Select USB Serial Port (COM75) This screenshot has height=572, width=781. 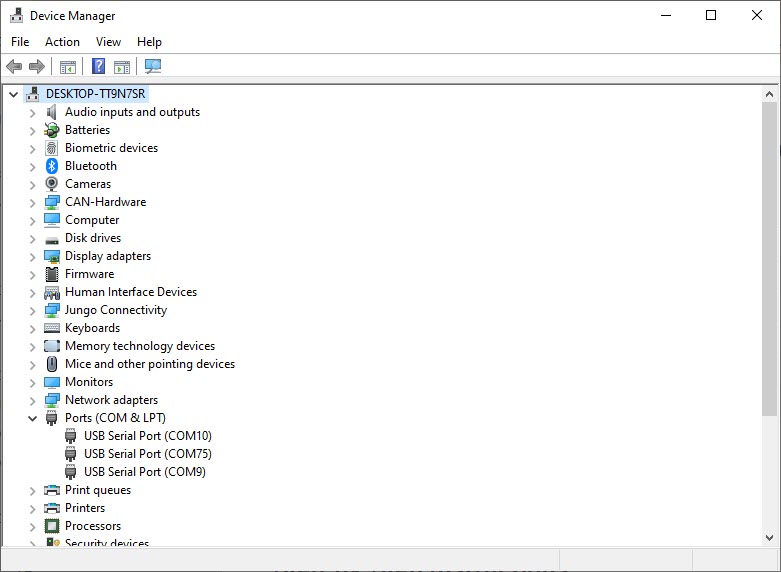(x=148, y=454)
